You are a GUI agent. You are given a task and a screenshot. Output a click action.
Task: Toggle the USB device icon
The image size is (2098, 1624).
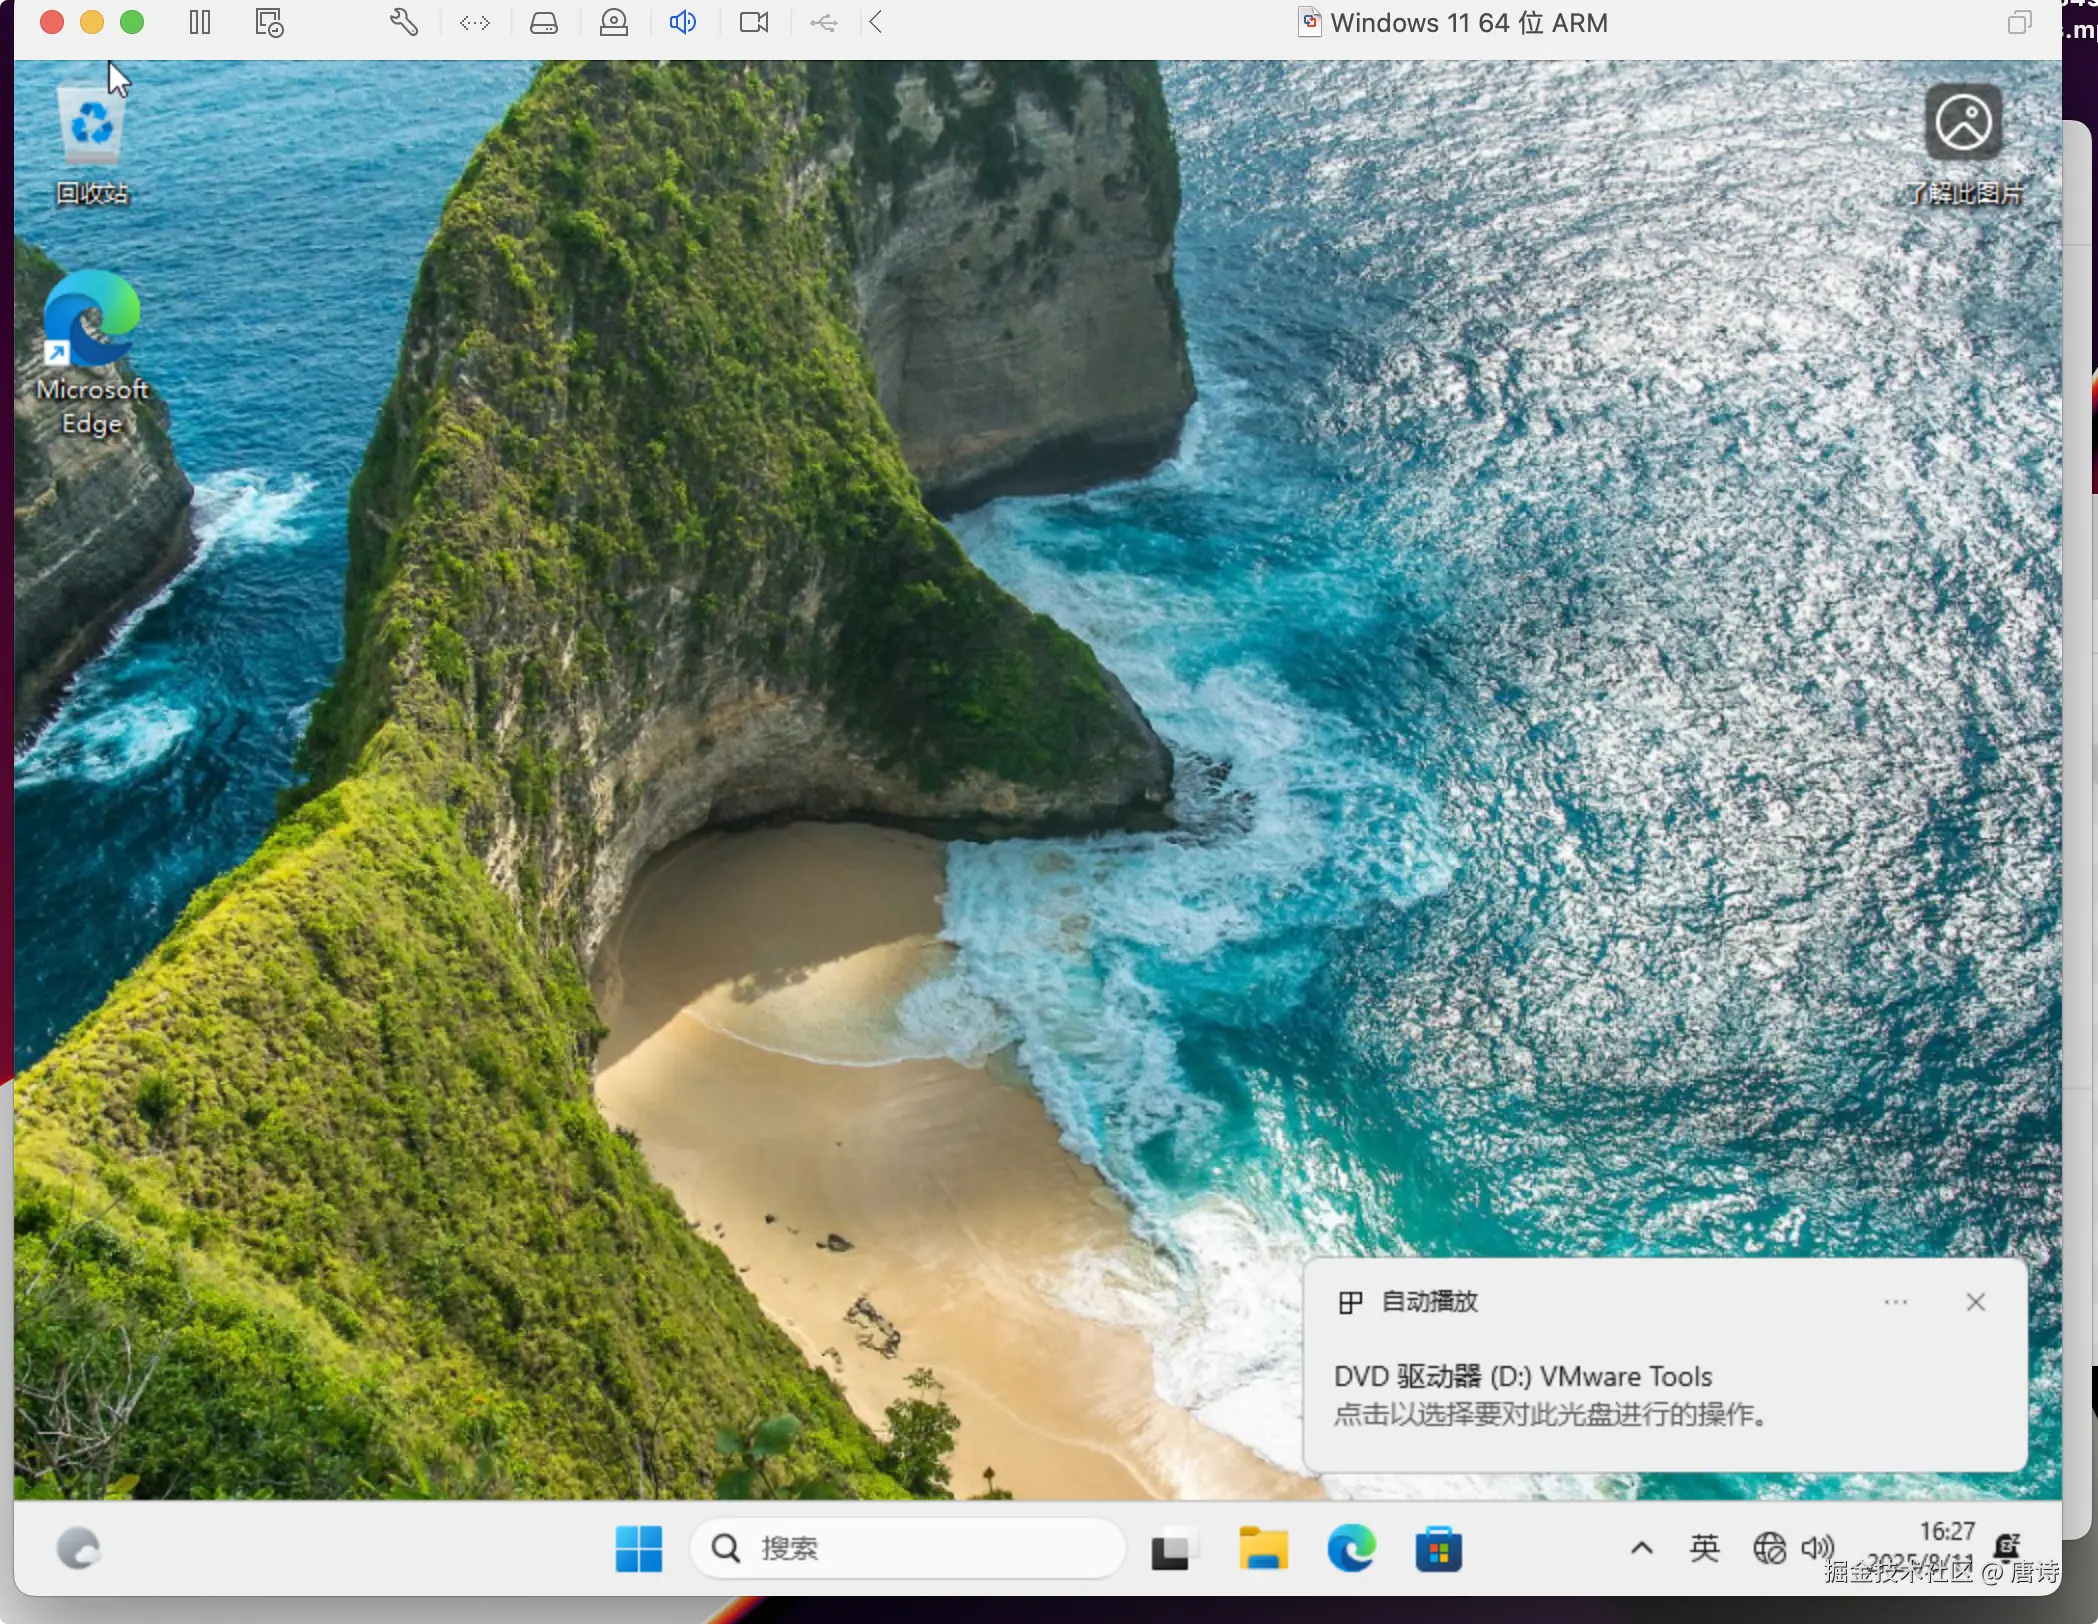pos(824,22)
